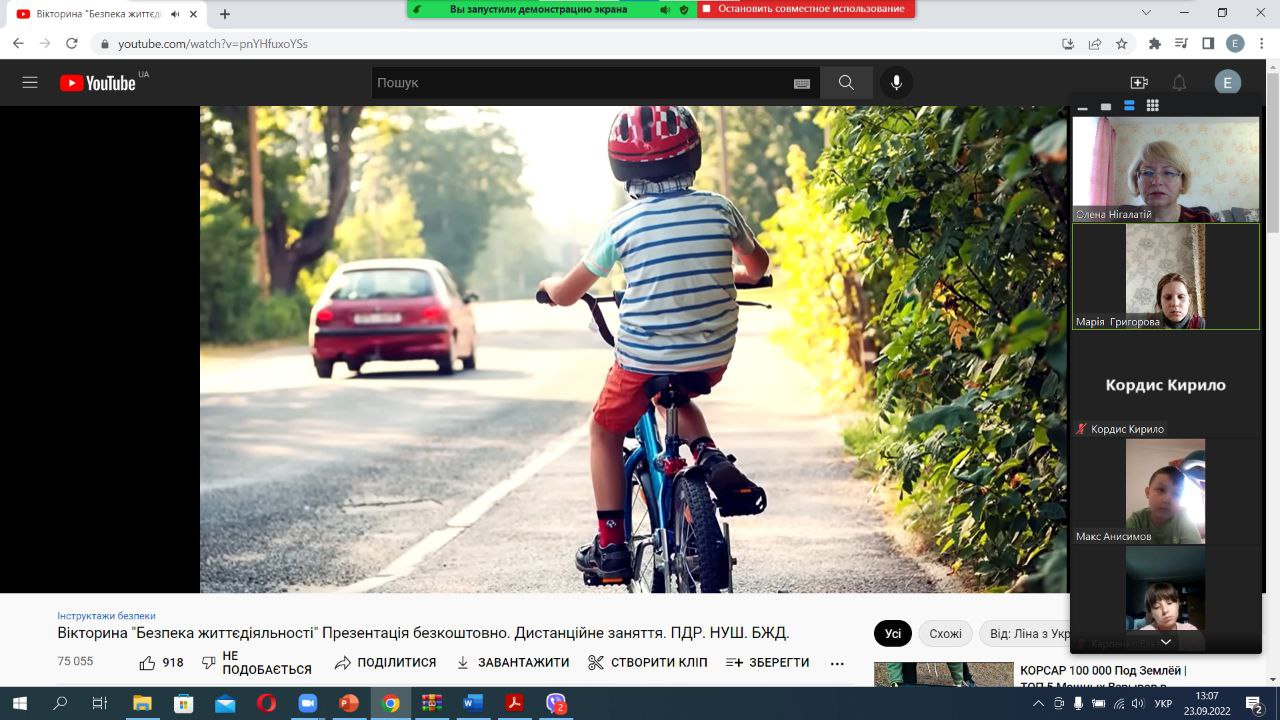Select the Усі filter chip

[x=892, y=633]
